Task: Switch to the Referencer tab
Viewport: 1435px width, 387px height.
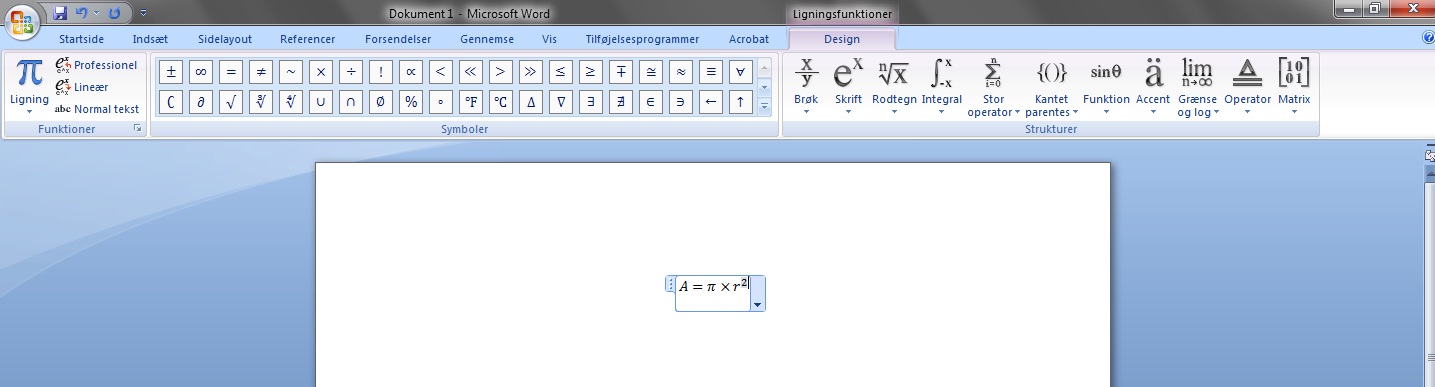Action: (308, 39)
